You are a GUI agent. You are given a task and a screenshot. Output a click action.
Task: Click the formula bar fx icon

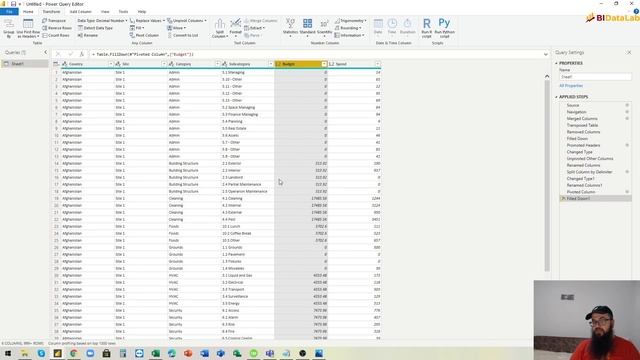tap(82, 54)
